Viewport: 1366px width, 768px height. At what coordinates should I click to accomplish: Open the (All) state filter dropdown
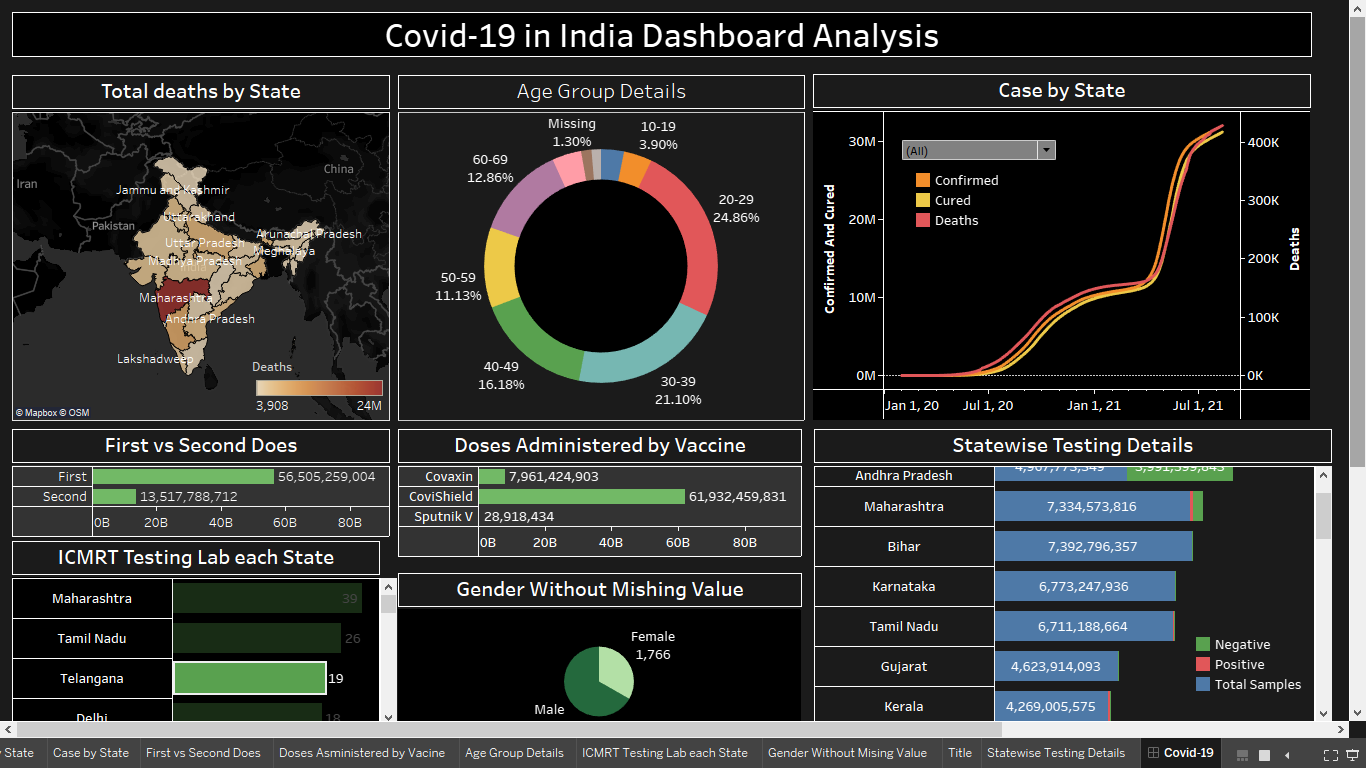tap(978, 150)
